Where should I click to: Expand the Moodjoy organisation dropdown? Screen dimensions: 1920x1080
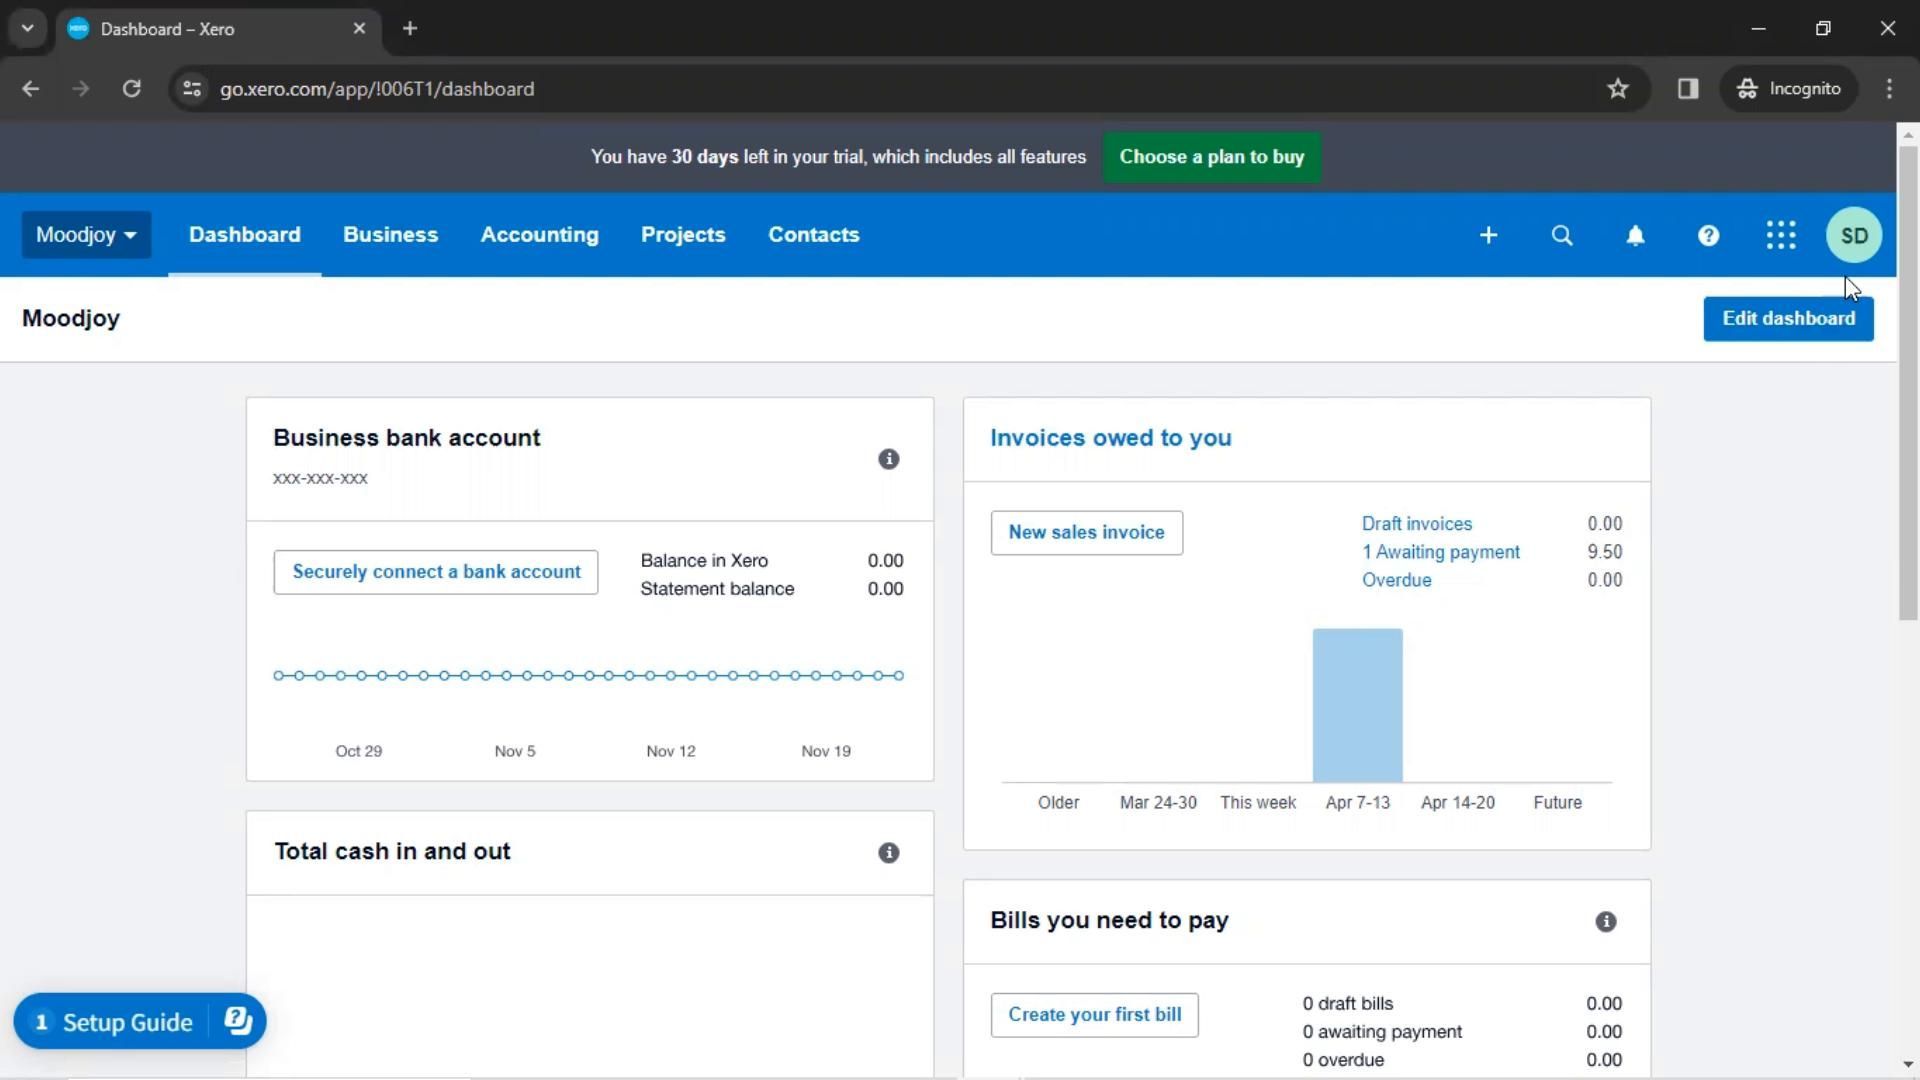coord(86,235)
